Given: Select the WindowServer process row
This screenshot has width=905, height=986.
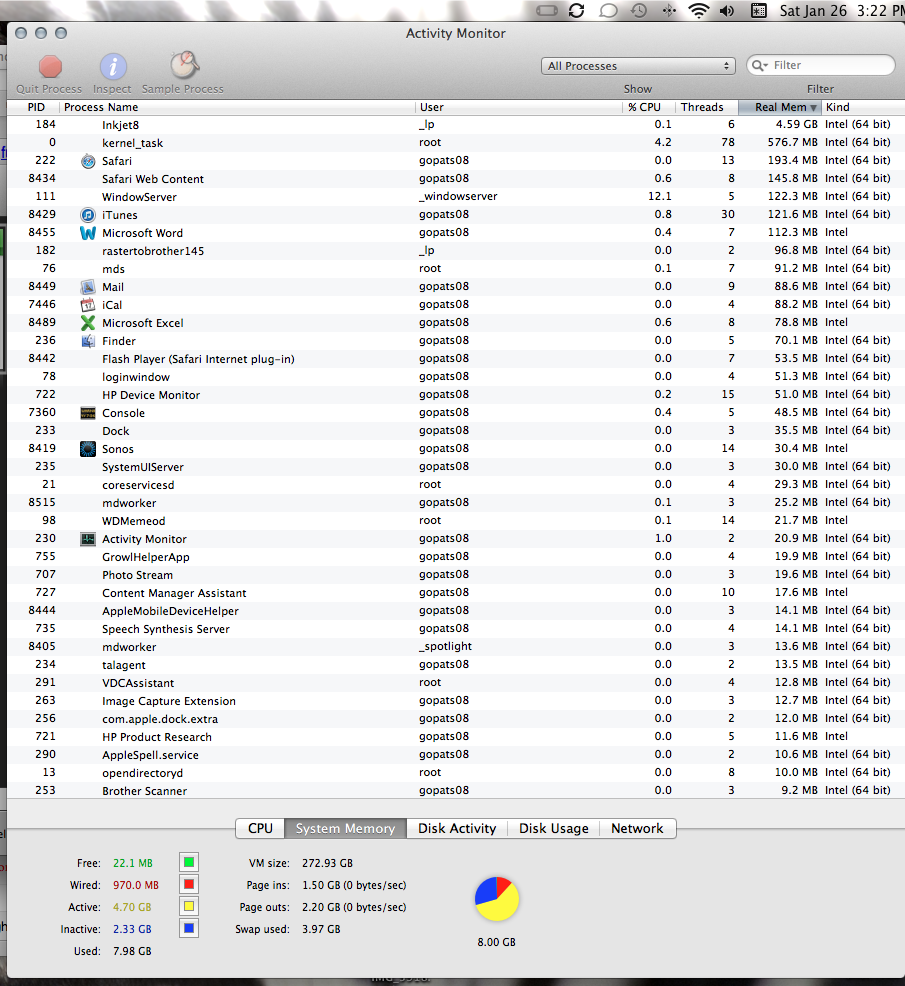Looking at the screenshot, I should 456,197.
